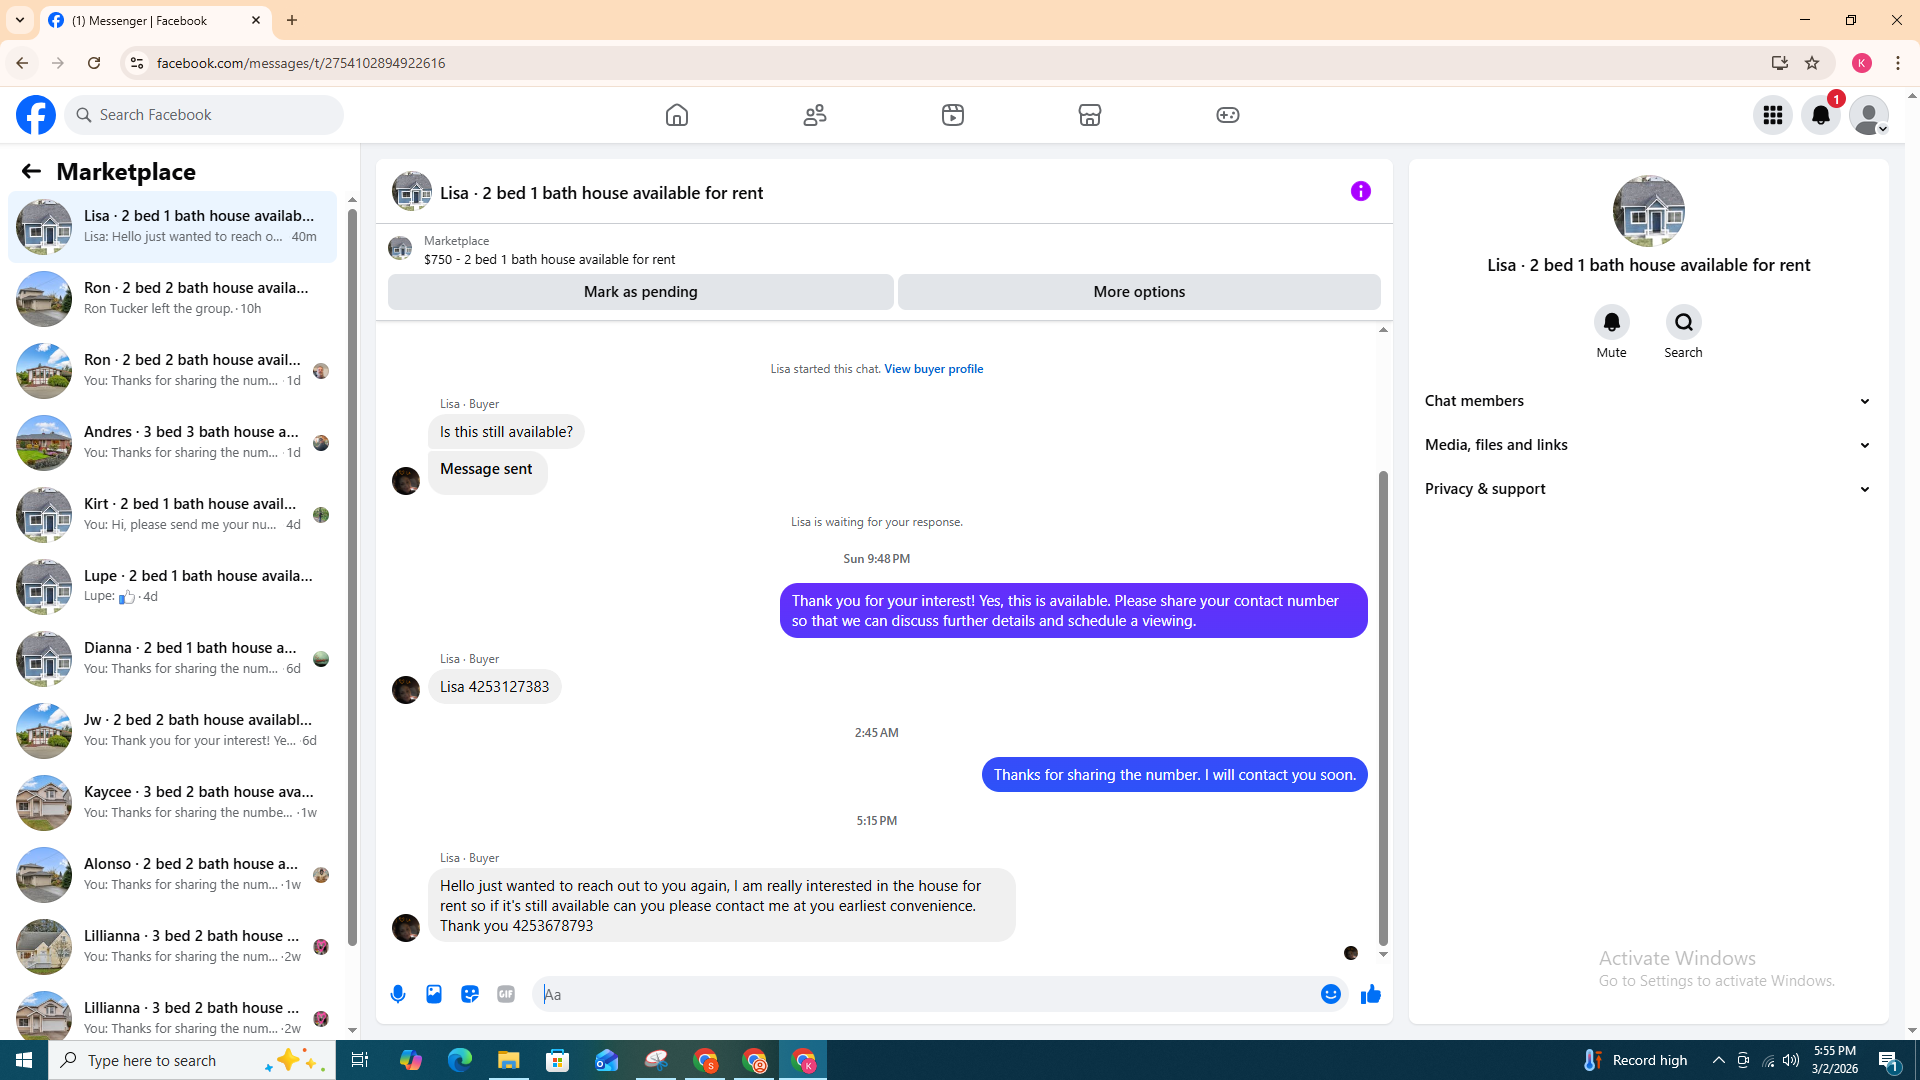This screenshot has width=1920, height=1080.
Task: Open a new browser tab
Action: point(292,20)
